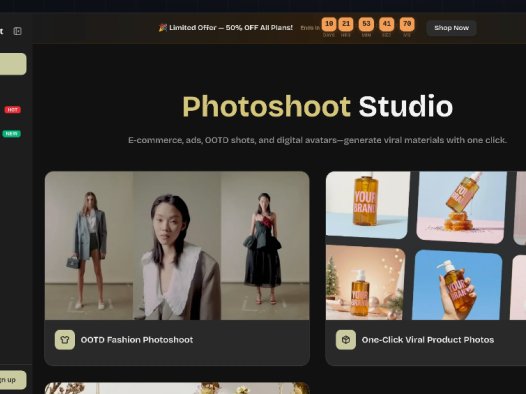
Task: Click the green NEW badge in sidebar
Action: (x=12, y=134)
